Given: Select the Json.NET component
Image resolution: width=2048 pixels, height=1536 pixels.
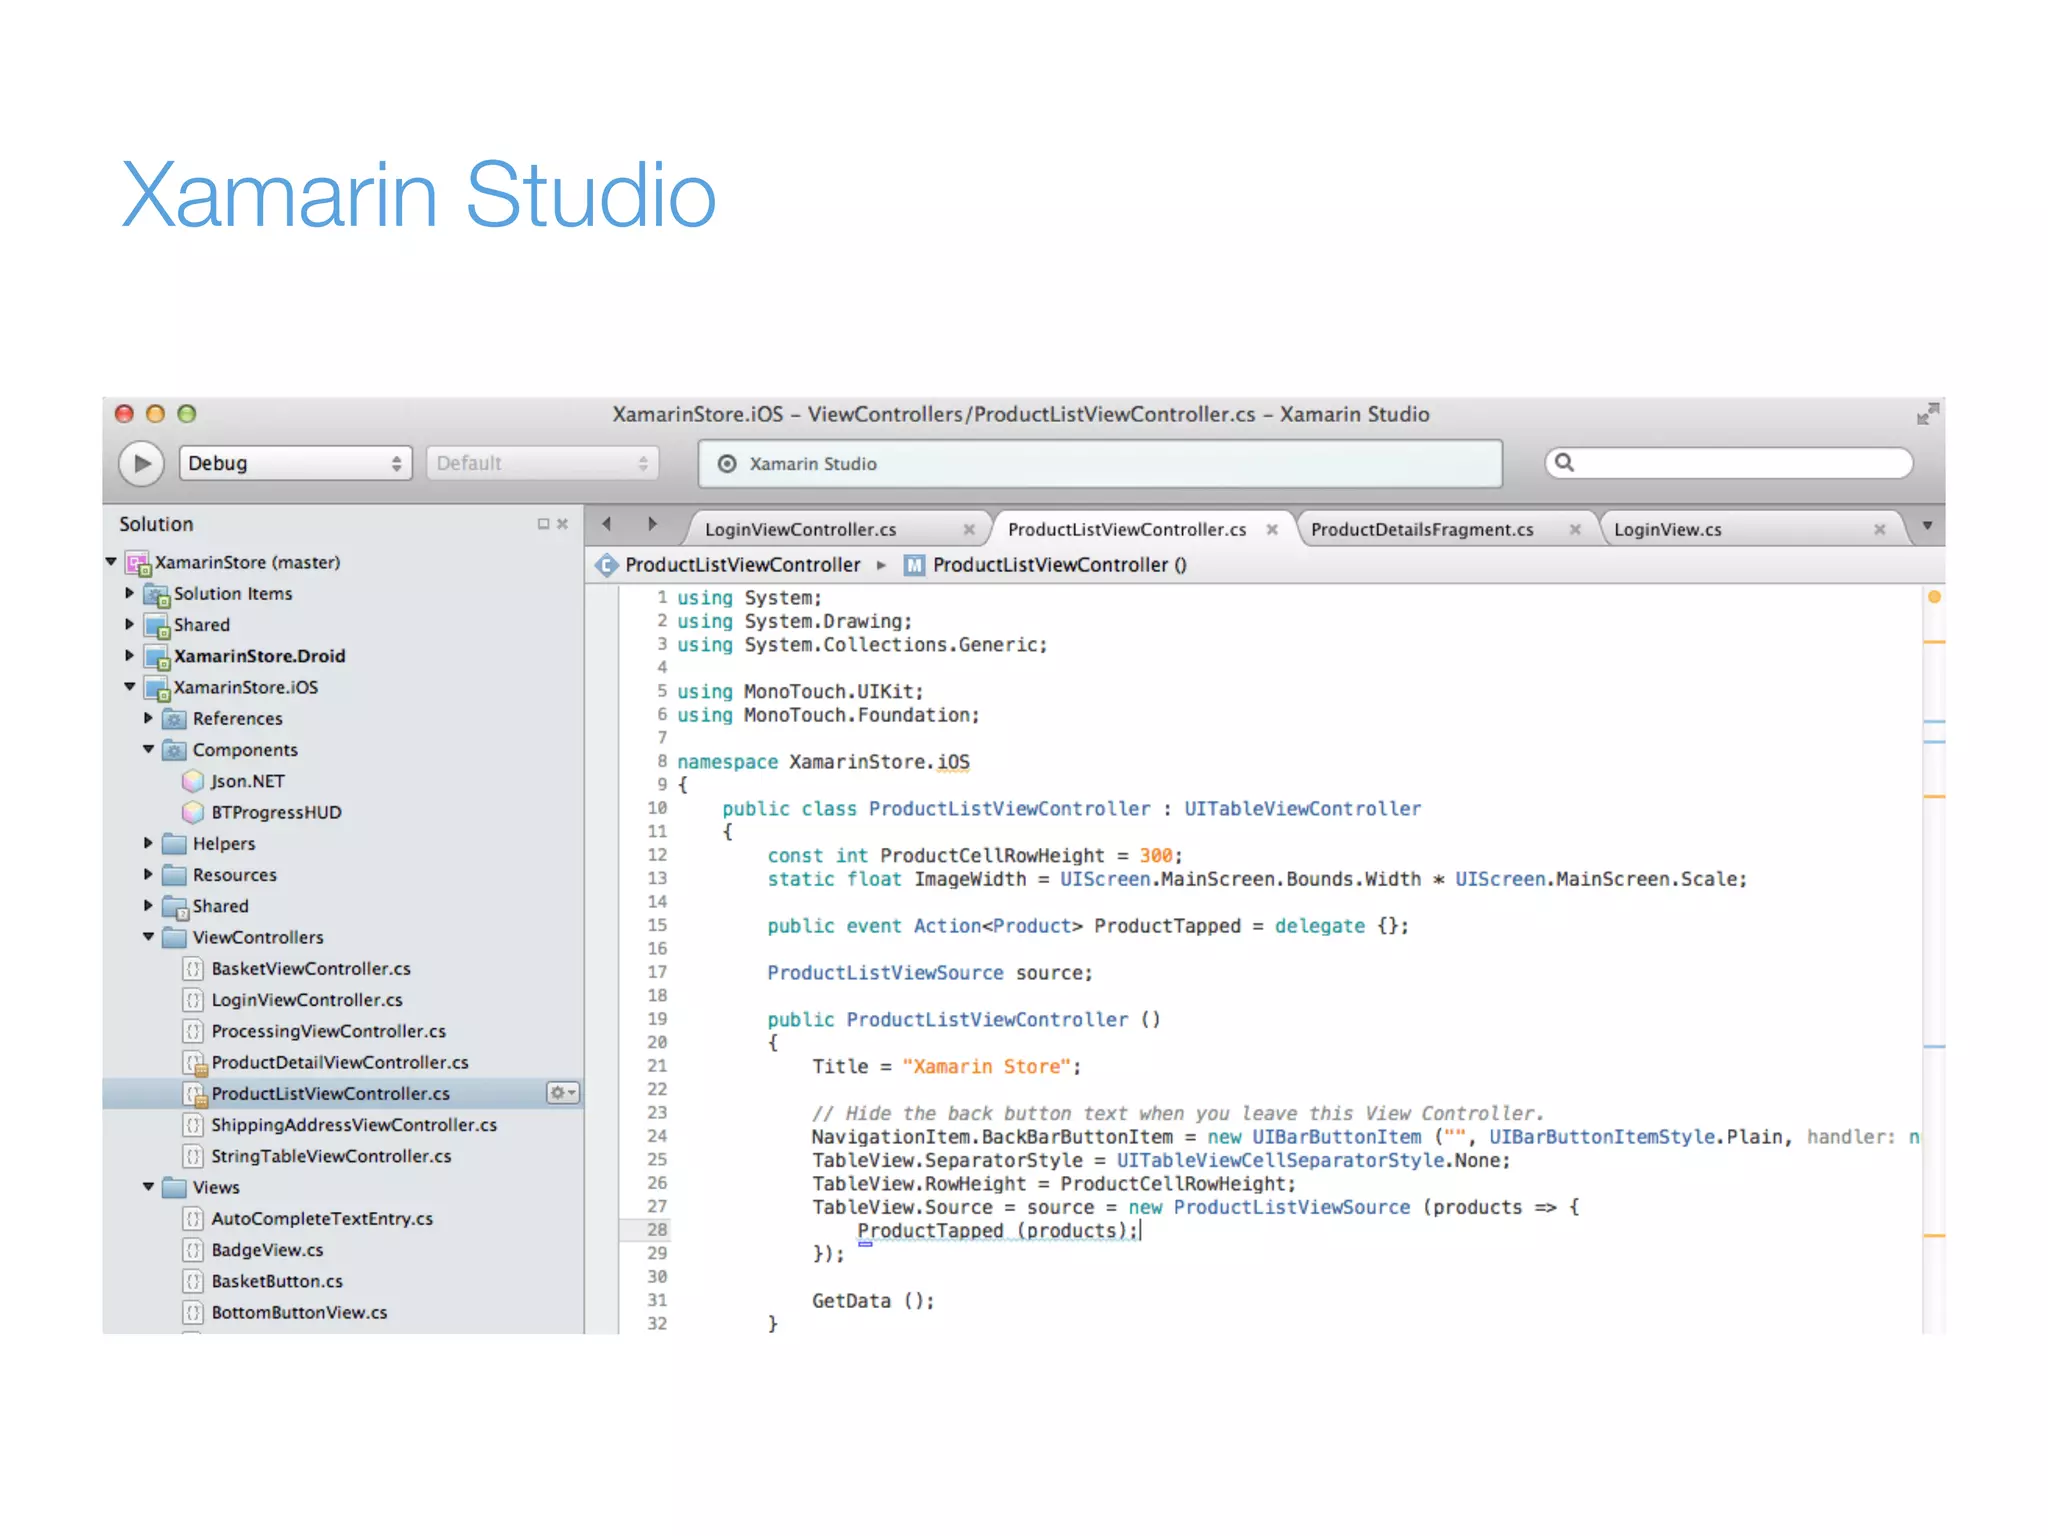Looking at the screenshot, I should coord(247,781).
